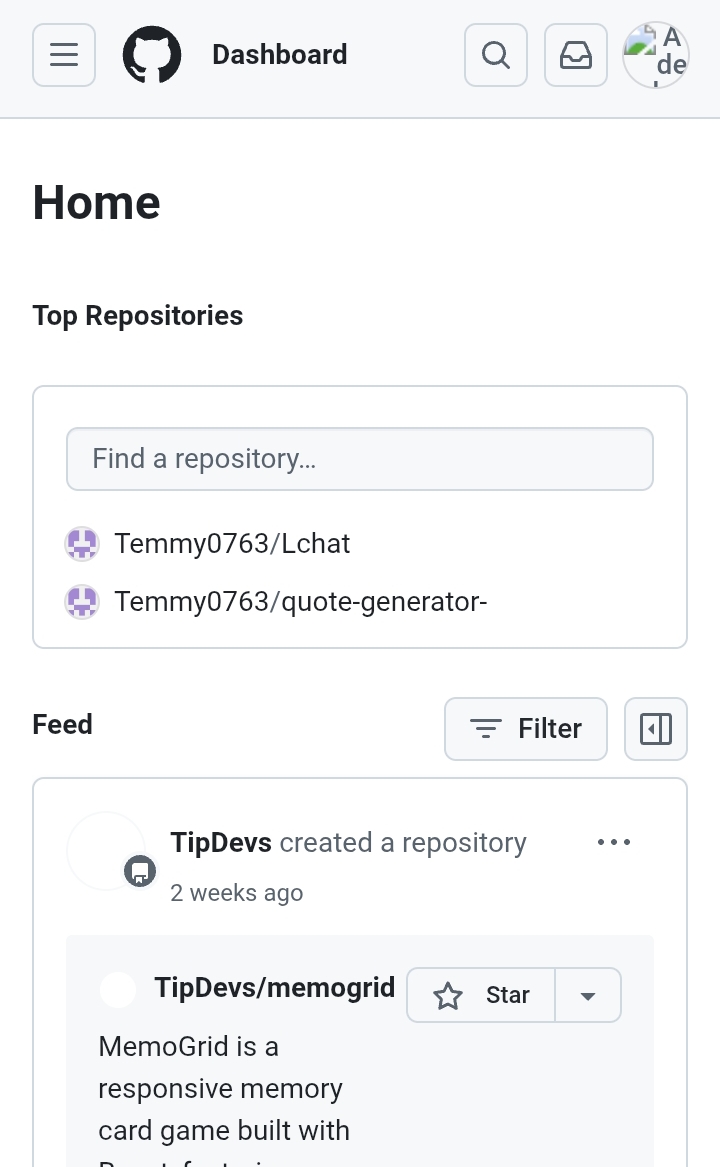Click the GitHub Octocat logo
The image size is (720, 1167).
point(152,55)
